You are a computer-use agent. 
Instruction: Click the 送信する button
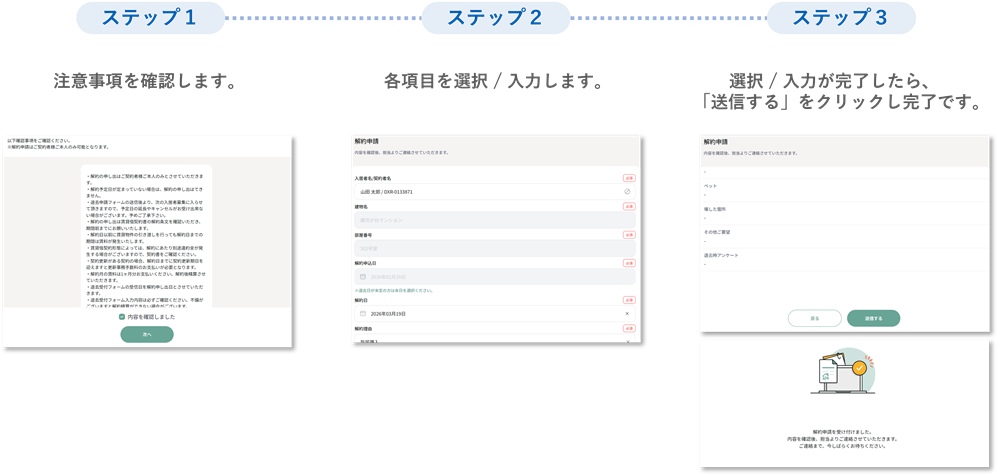click(x=873, y=318)
